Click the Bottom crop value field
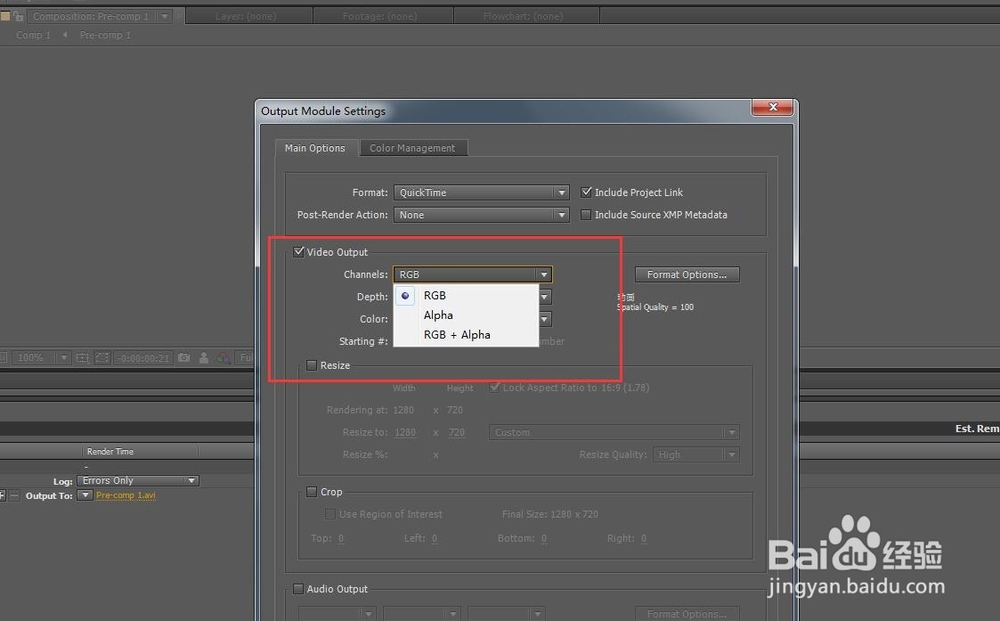Screen dimensions: 1000x621 544,539
